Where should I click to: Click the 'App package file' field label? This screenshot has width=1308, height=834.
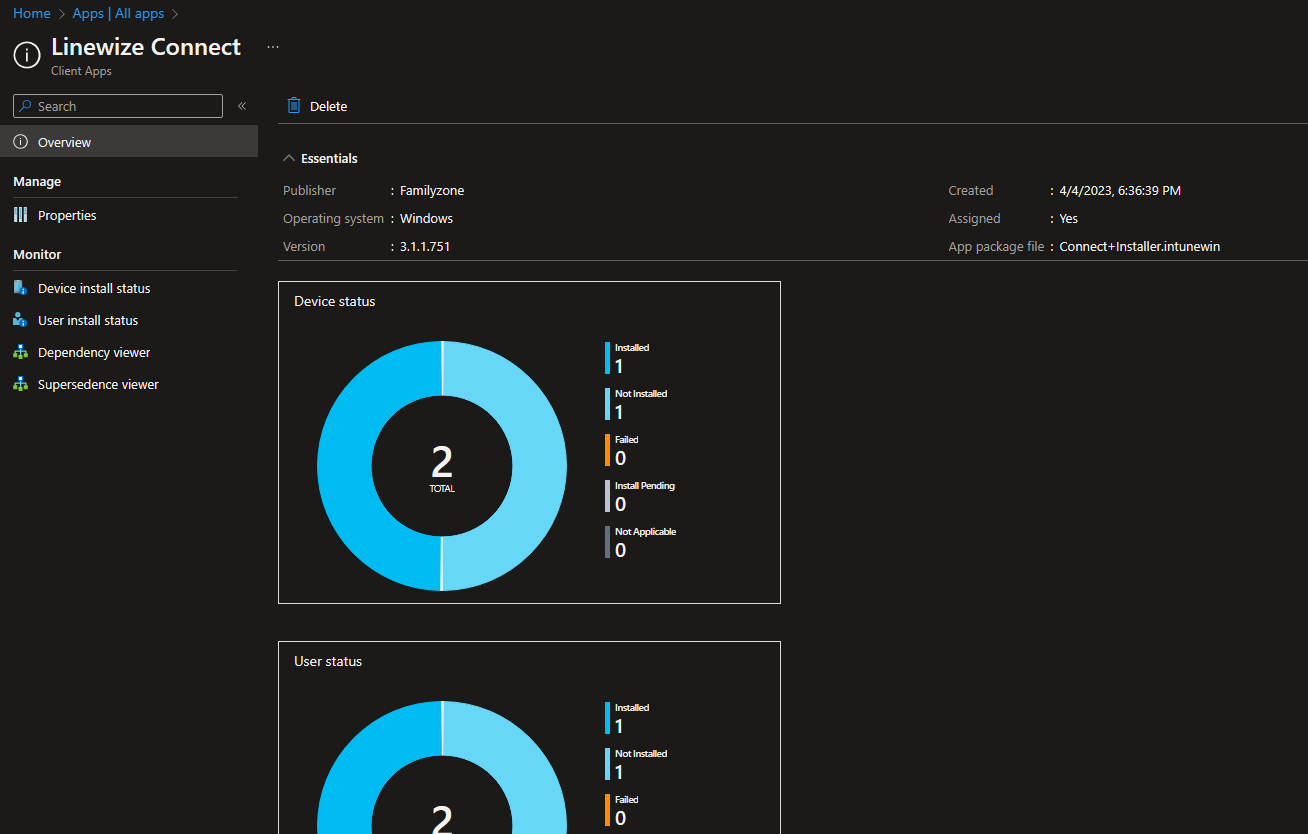(996, 246)
